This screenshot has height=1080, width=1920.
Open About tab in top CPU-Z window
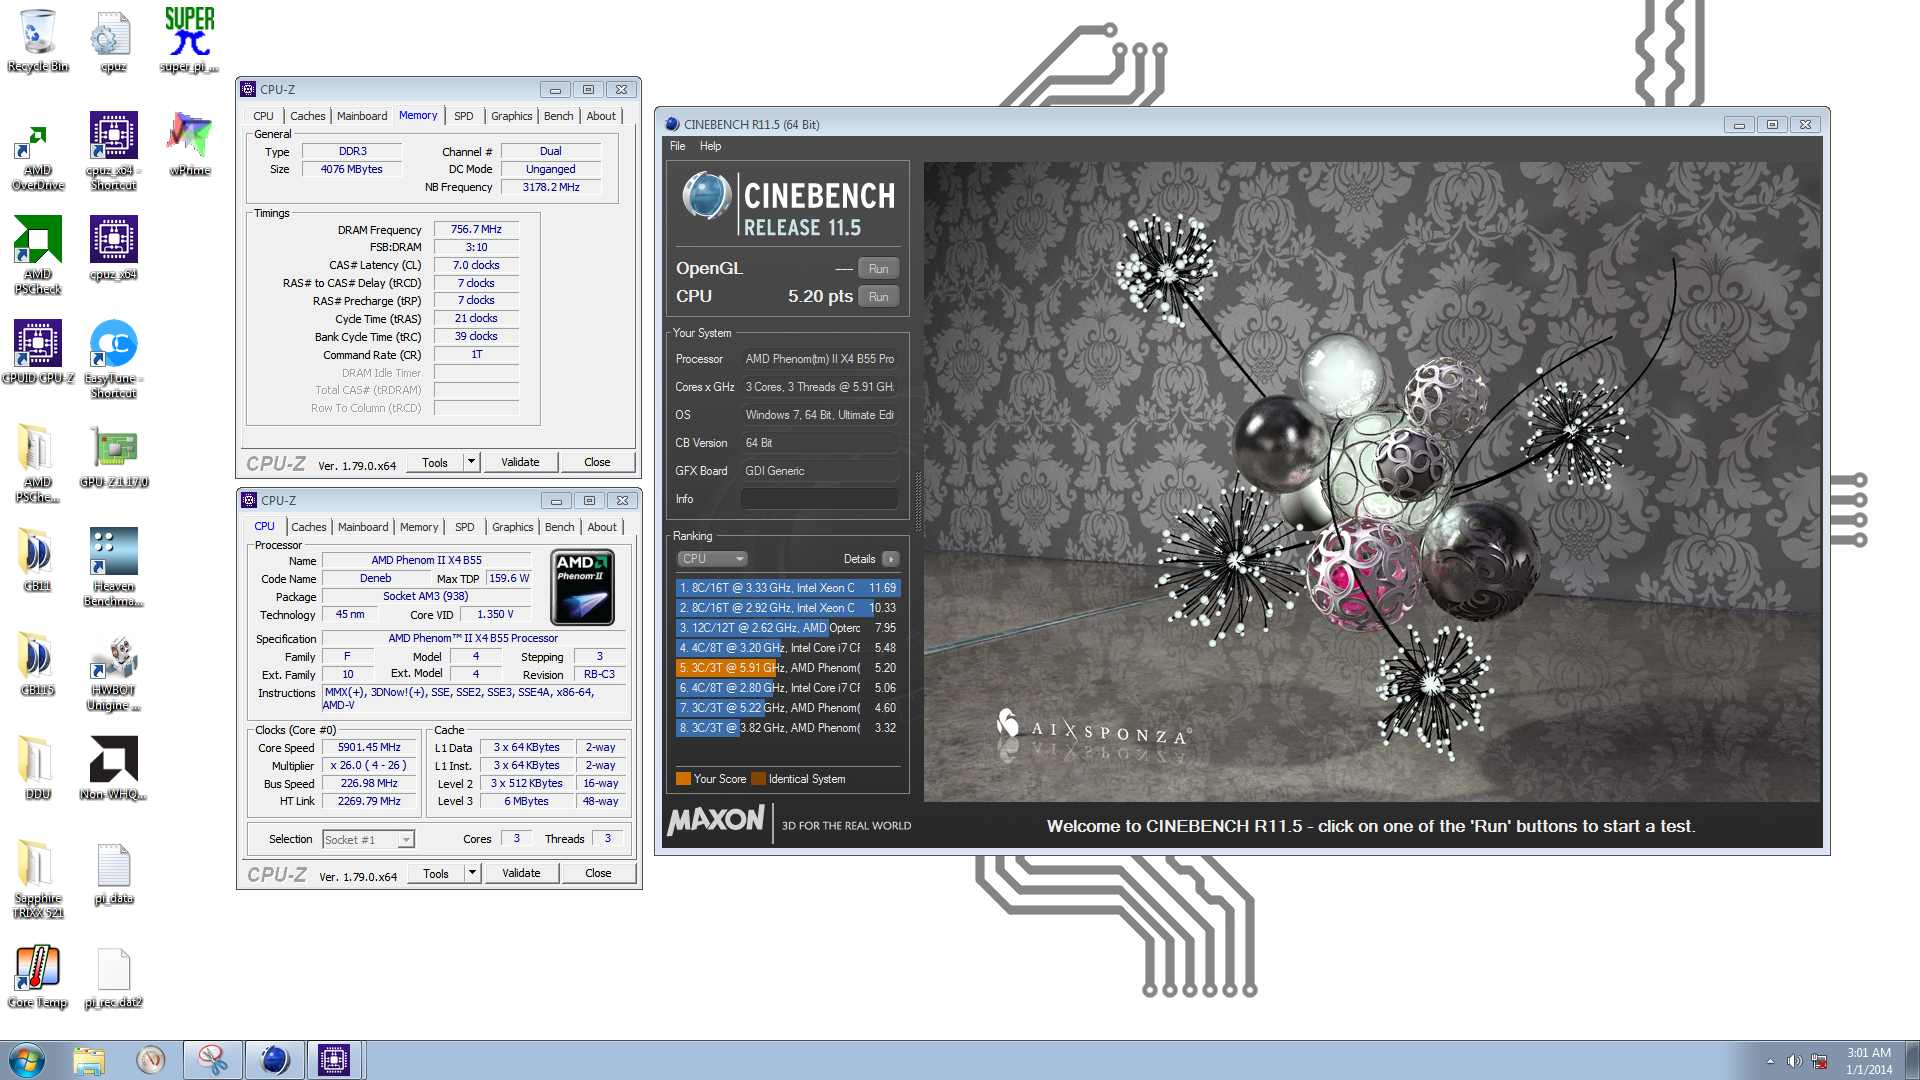(x=601, y=116)
